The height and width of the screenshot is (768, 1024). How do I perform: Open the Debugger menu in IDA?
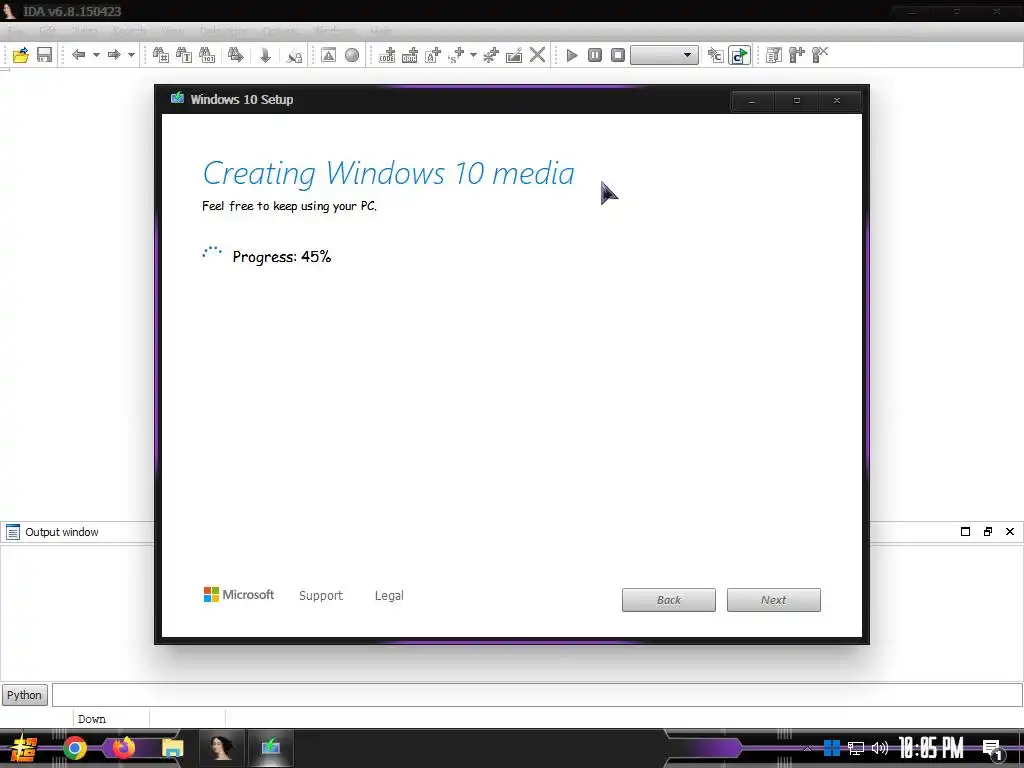tap(223, 31)
